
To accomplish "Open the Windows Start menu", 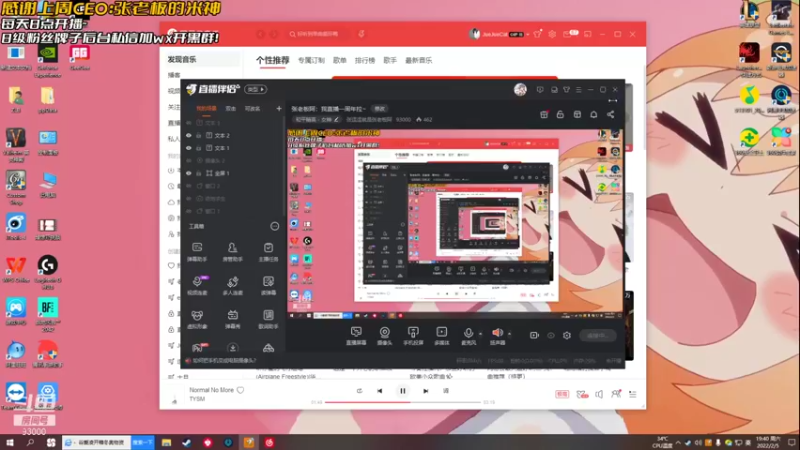I will [x=10, y=442].
